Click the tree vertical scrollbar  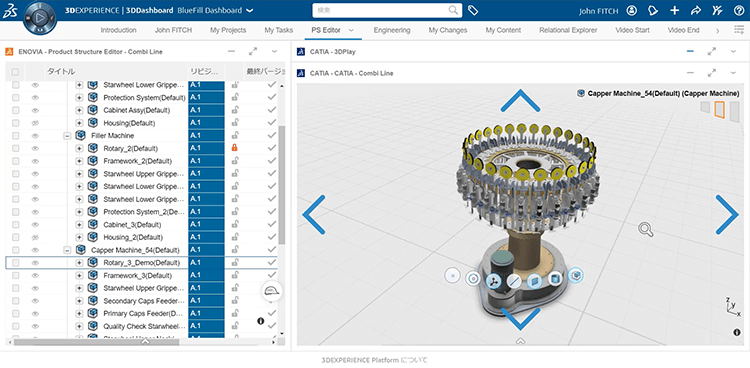282,185
